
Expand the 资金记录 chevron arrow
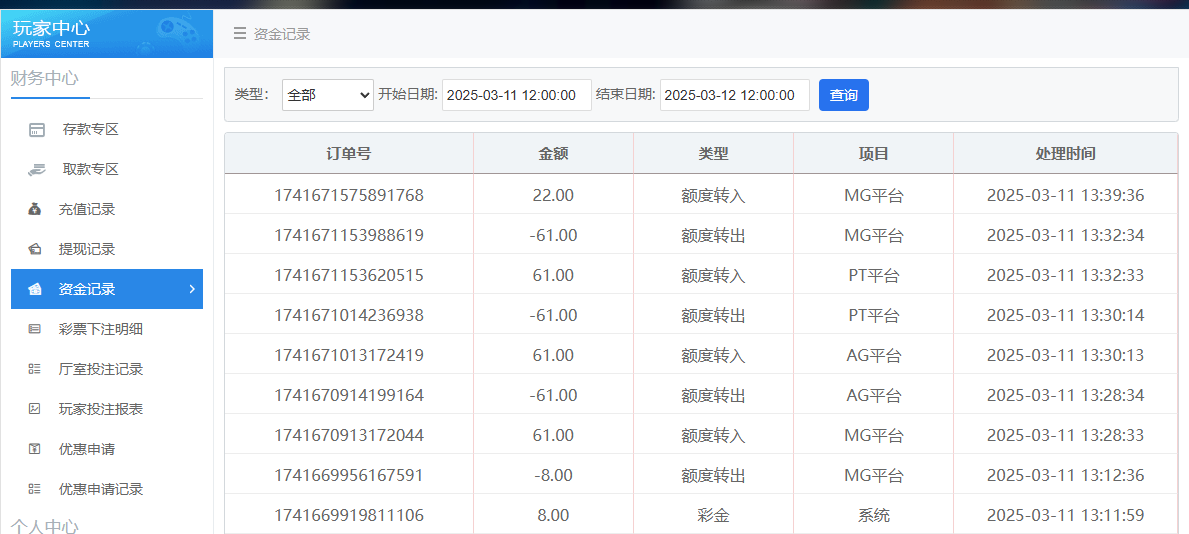[192, 289]
